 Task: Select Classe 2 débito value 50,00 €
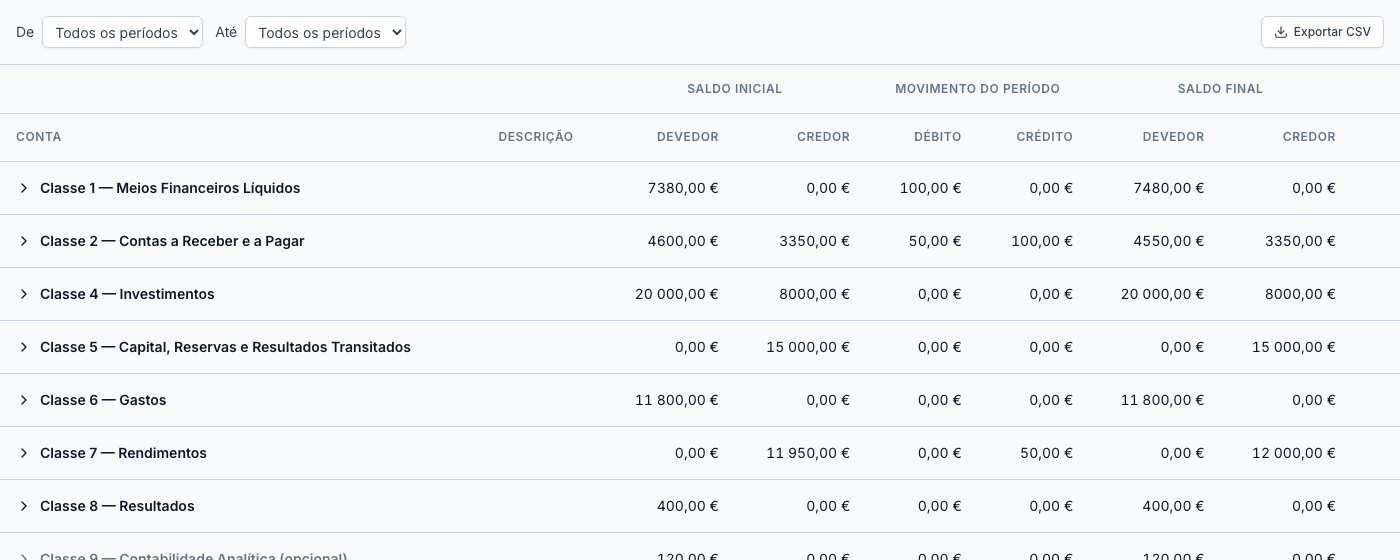point(935,241)
